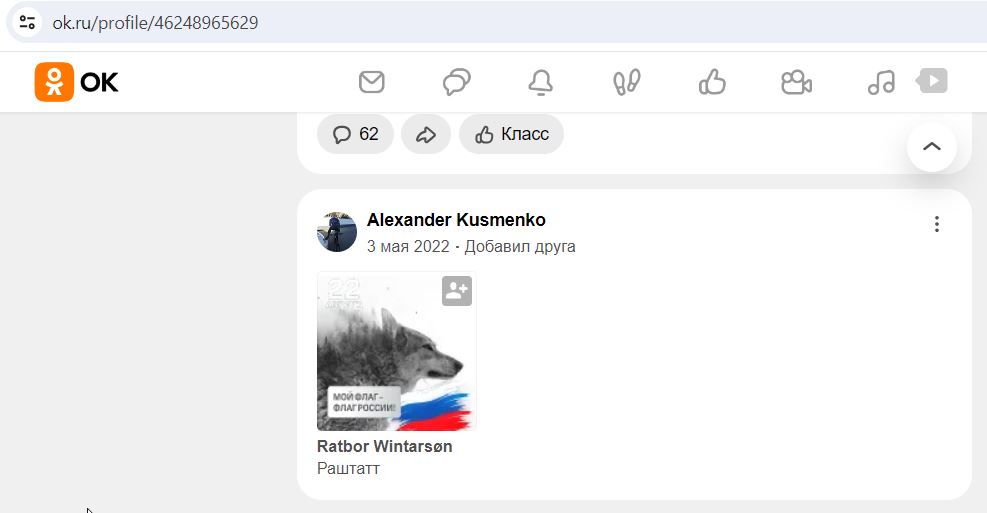The height and width of the screenshot is (513, 987).
Task: Click Alexander Kusmenko's round avatar
Action: 337,232
